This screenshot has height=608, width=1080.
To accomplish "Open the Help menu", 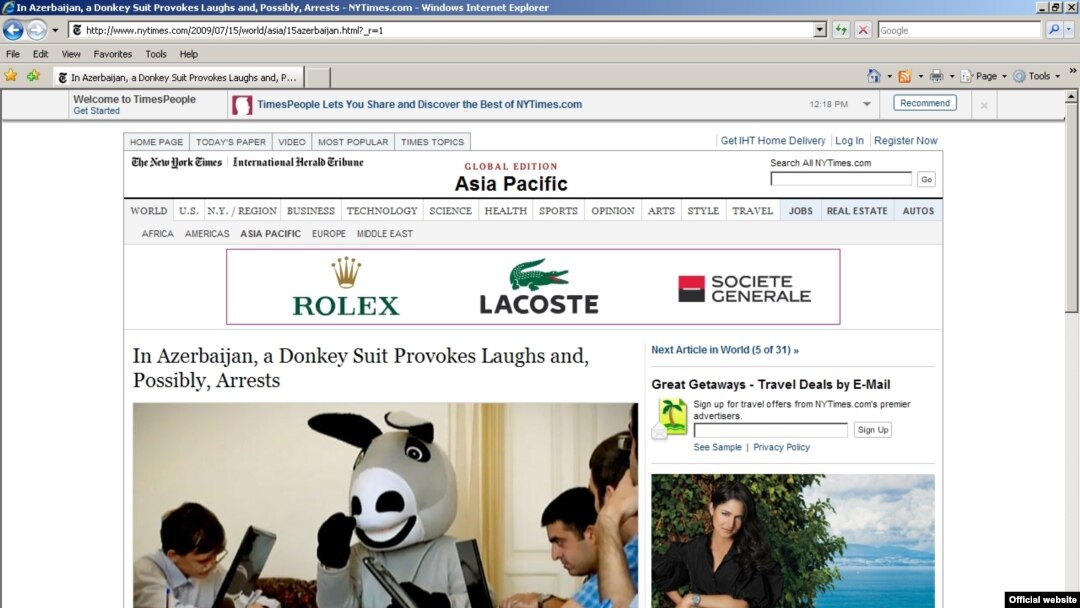I will pos(189,54).
